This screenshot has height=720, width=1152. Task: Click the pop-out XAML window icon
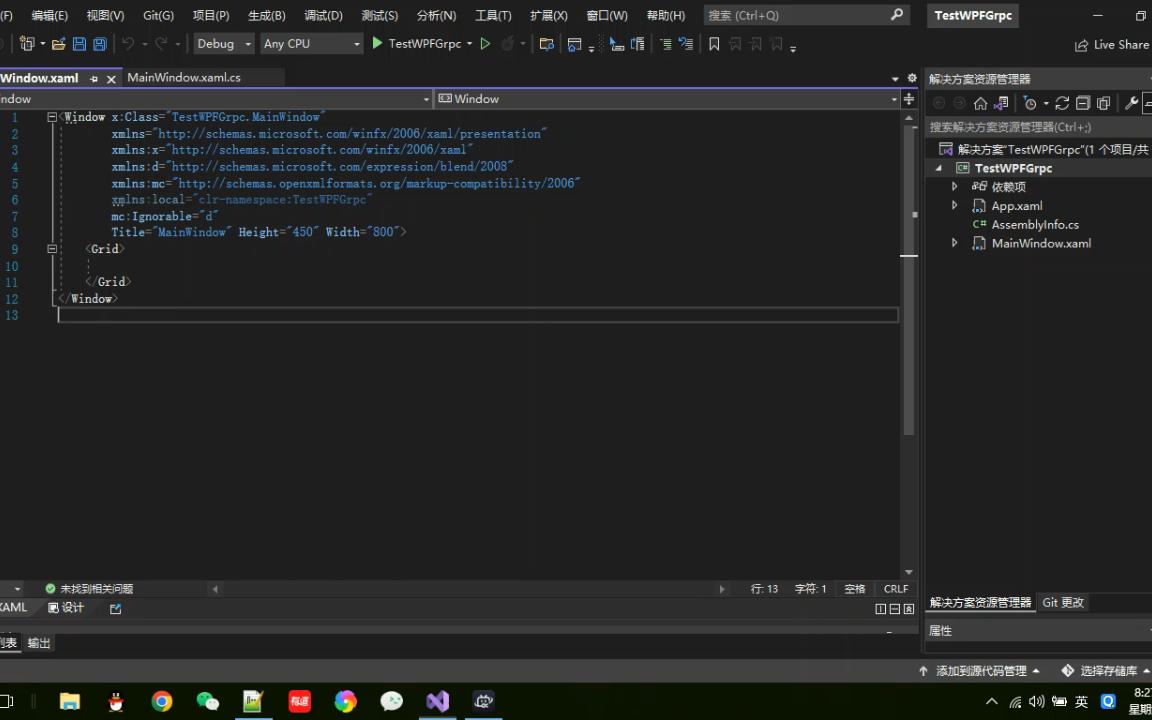(x=115, y=609)
